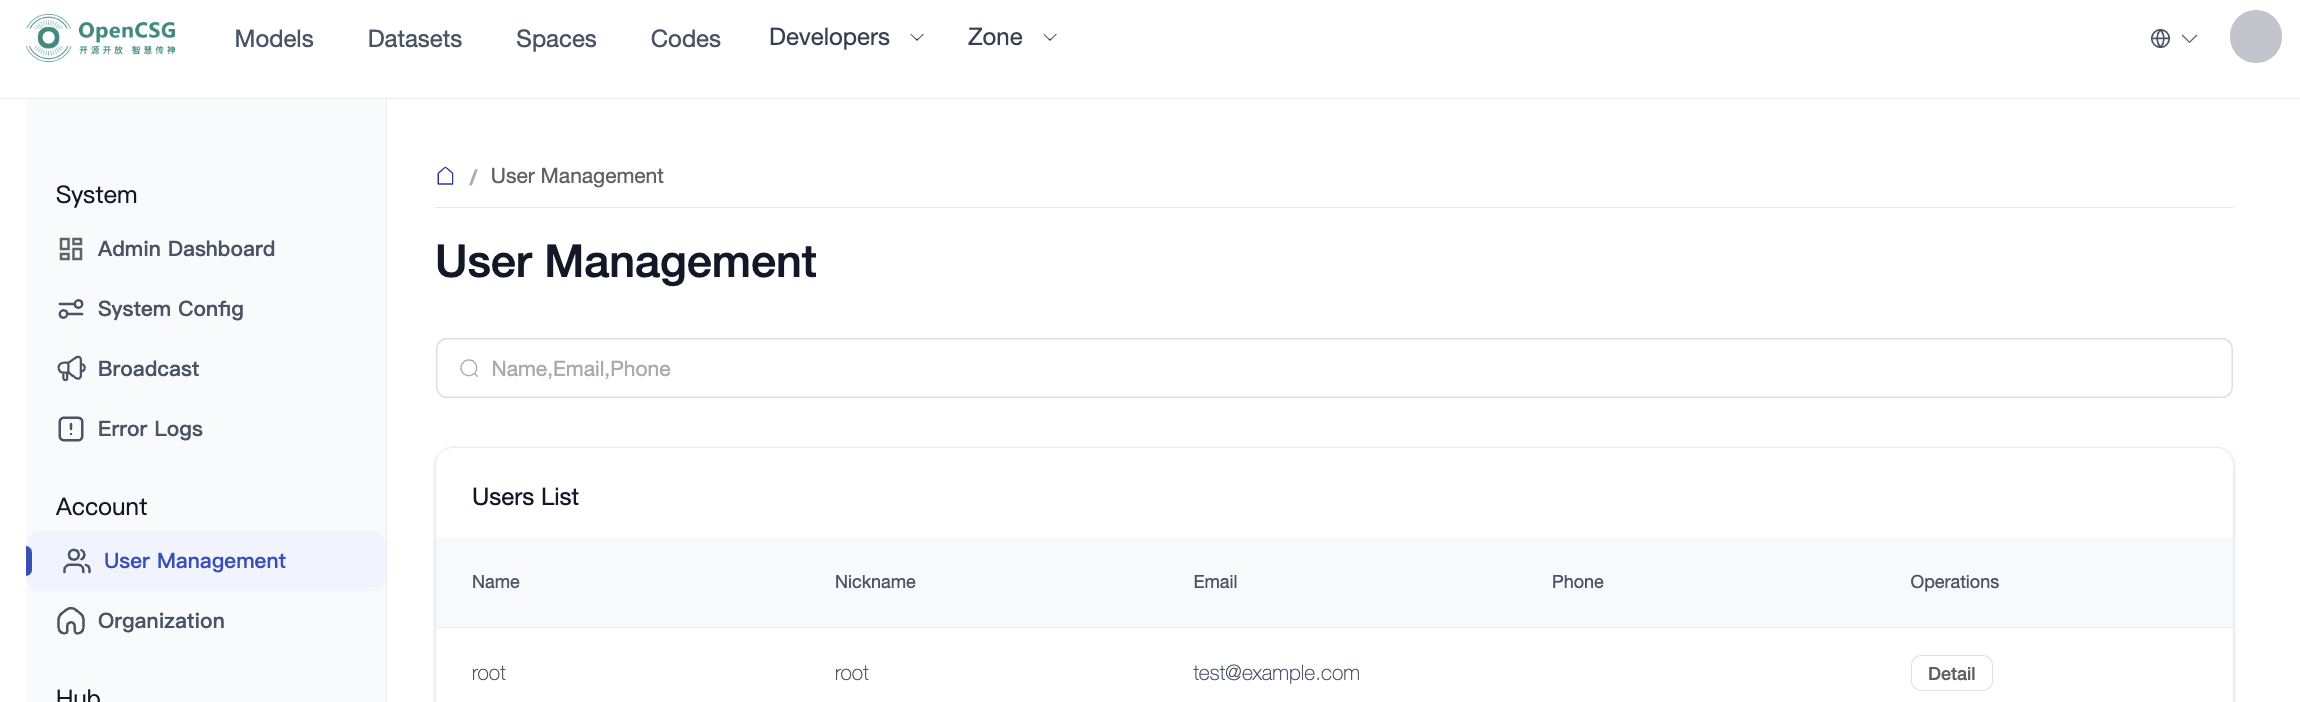
Task: Open the Models nav item
Action: click(x=274, y=38)
